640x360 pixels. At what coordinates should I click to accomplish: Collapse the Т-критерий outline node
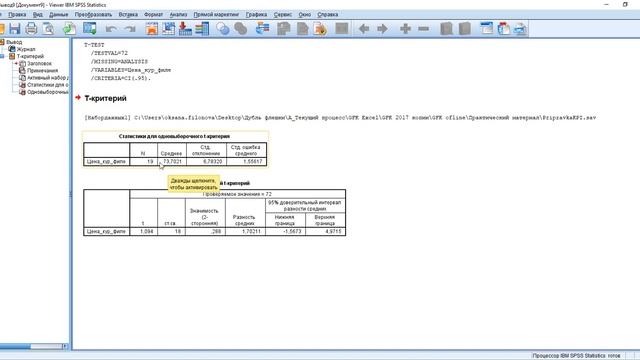(2, 56)
